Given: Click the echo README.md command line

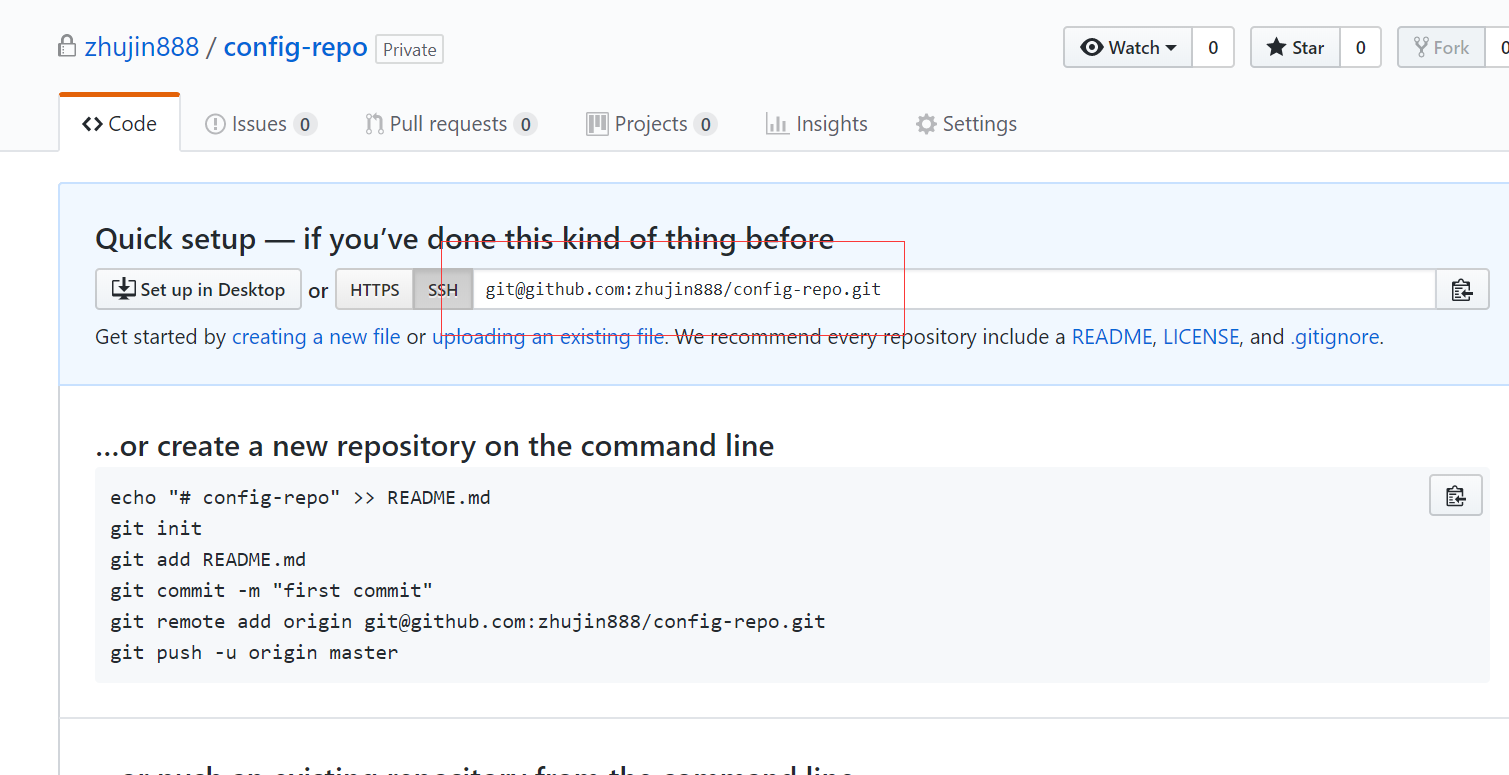Looking at the screenshot, I should [301, 497].
